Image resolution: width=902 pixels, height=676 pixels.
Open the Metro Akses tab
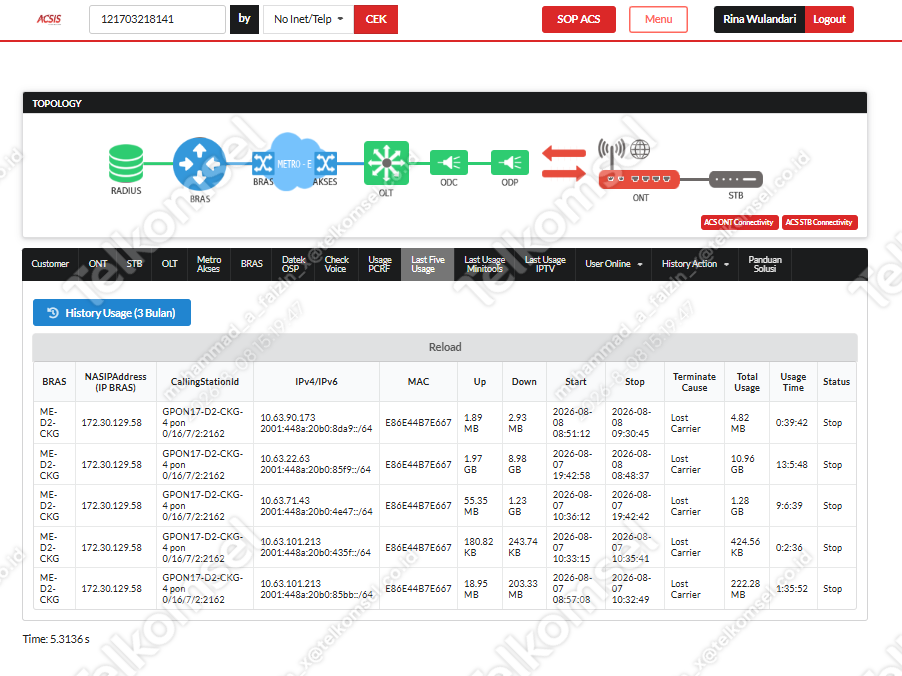(209, 264)
